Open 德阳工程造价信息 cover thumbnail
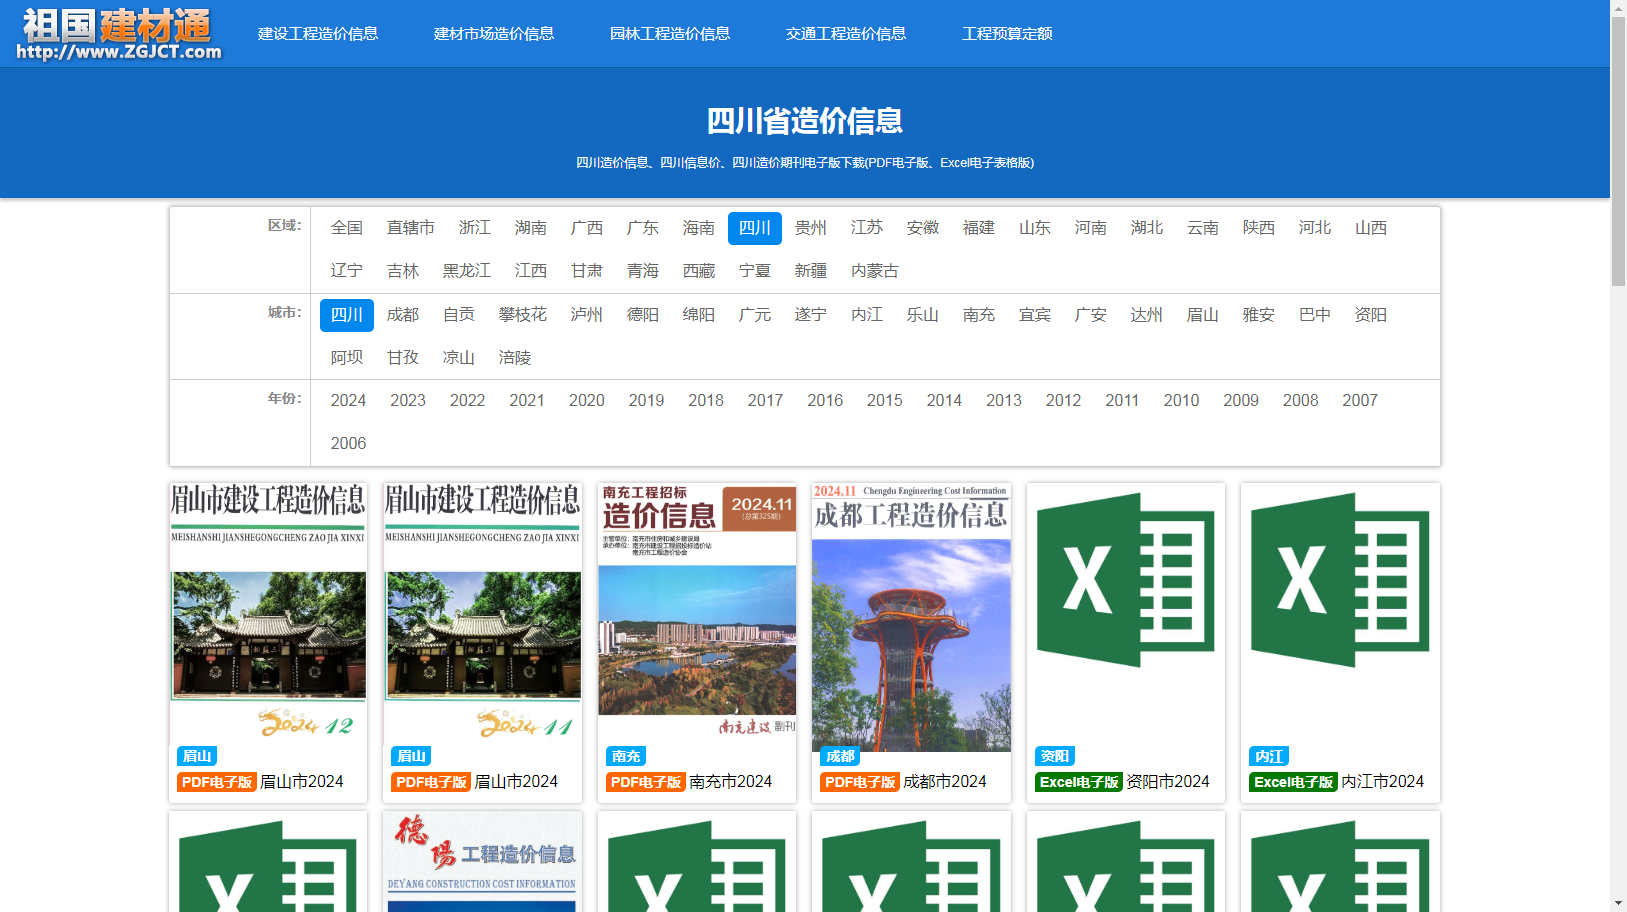1627x912 pixels. [483, 862]
